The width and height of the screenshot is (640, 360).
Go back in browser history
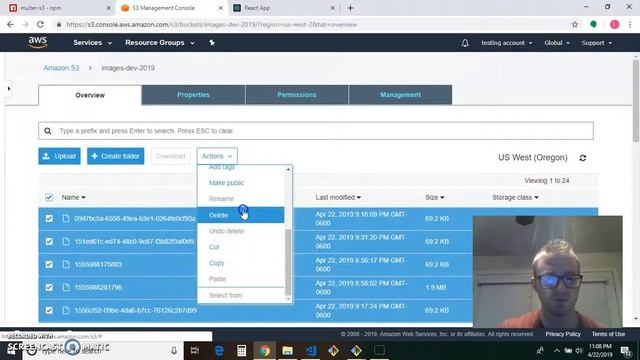tap(10, 24)
